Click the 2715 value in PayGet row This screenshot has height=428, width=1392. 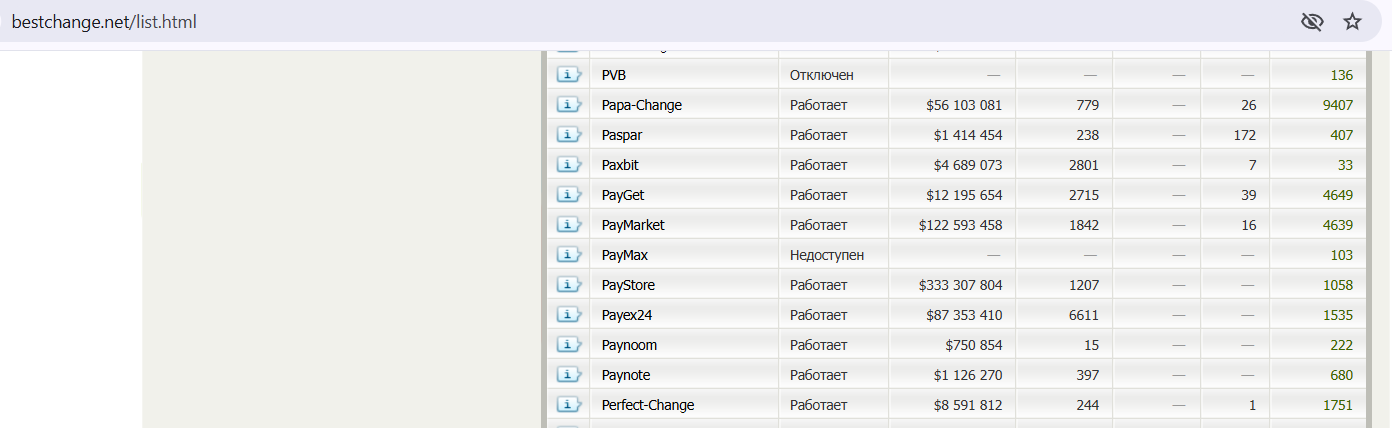1083,195
